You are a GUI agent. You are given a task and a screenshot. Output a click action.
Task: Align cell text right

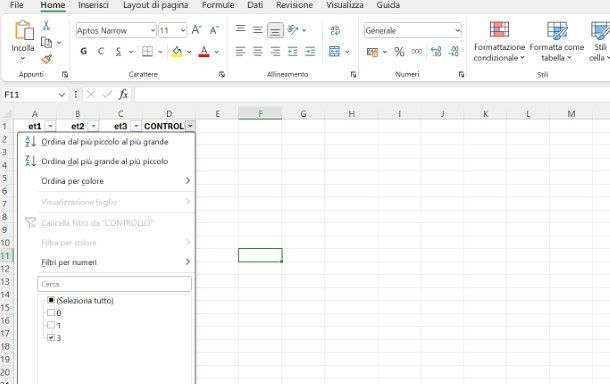click(275, 51)
